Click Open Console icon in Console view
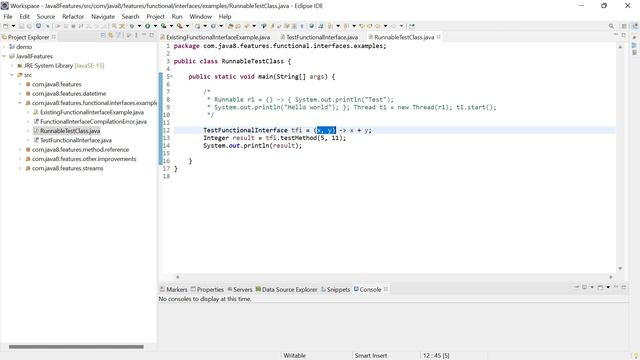Viewport: 640px width, 360px height. coord(600,287)
